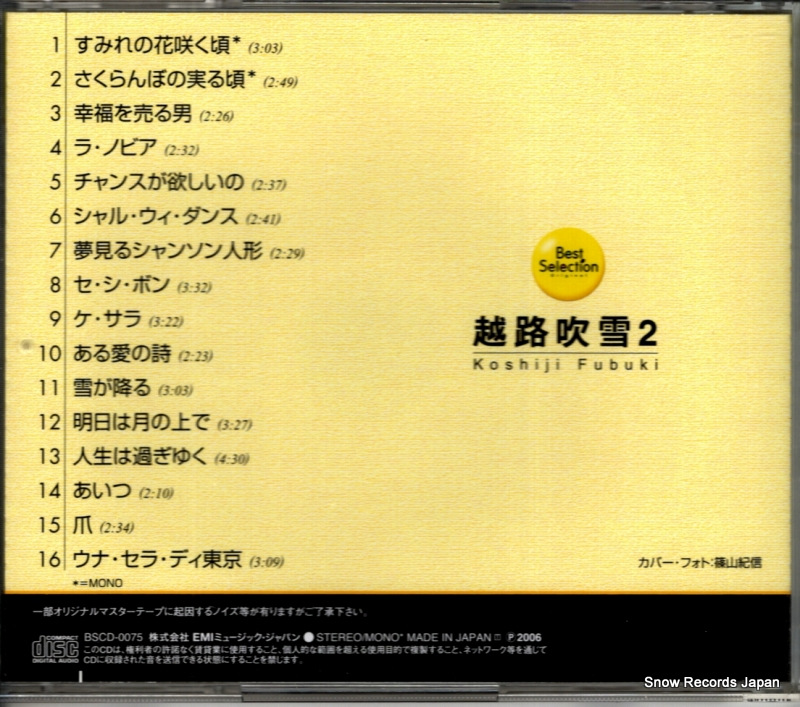Click the EMIミュージック・ジャパン label name
800x707 pixels.
(x=246, y=637)
